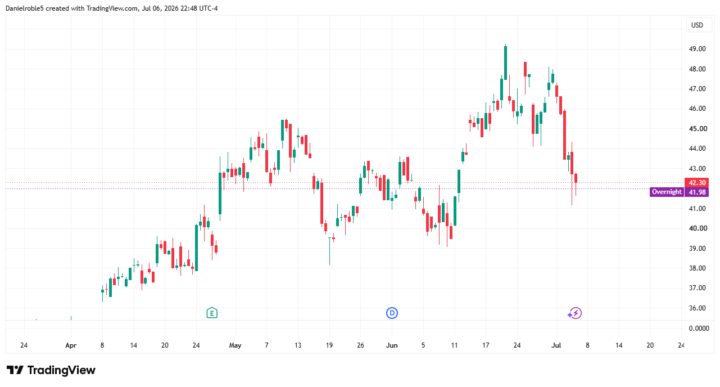This screenshot has height=387, width=720.
Task: Click the 17 date axis label
Action: (x=486, y=345)
